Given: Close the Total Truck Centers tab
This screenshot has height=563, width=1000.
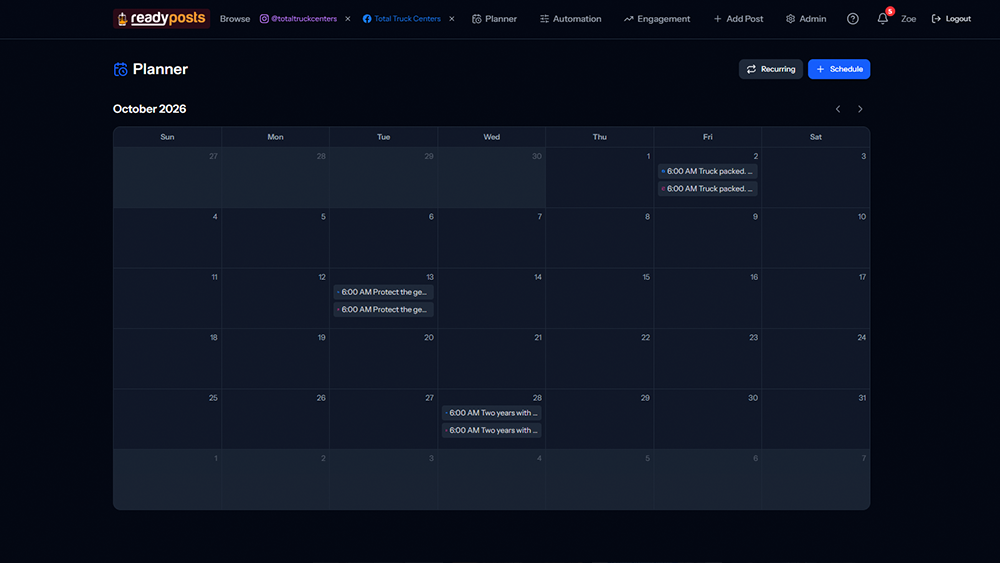Looking at the screenshot, I should tap(452, 19).
